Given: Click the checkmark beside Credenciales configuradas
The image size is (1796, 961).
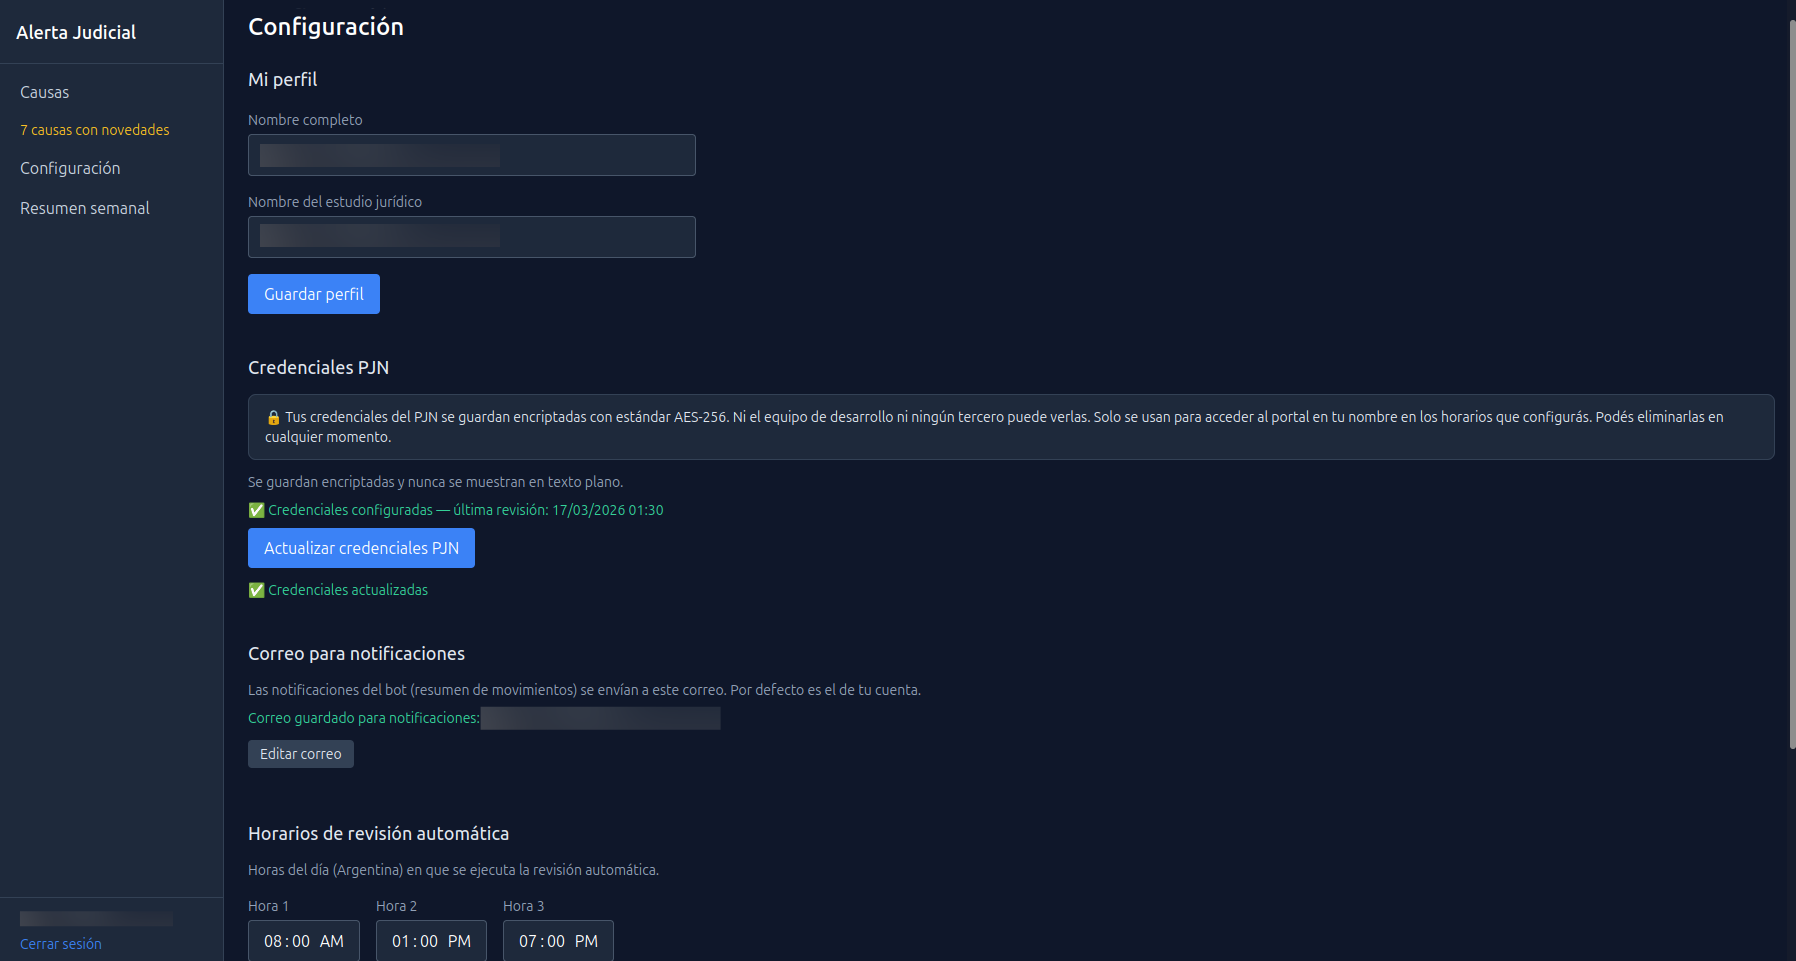Looking at the screenshot, I should tap(255, 510).
